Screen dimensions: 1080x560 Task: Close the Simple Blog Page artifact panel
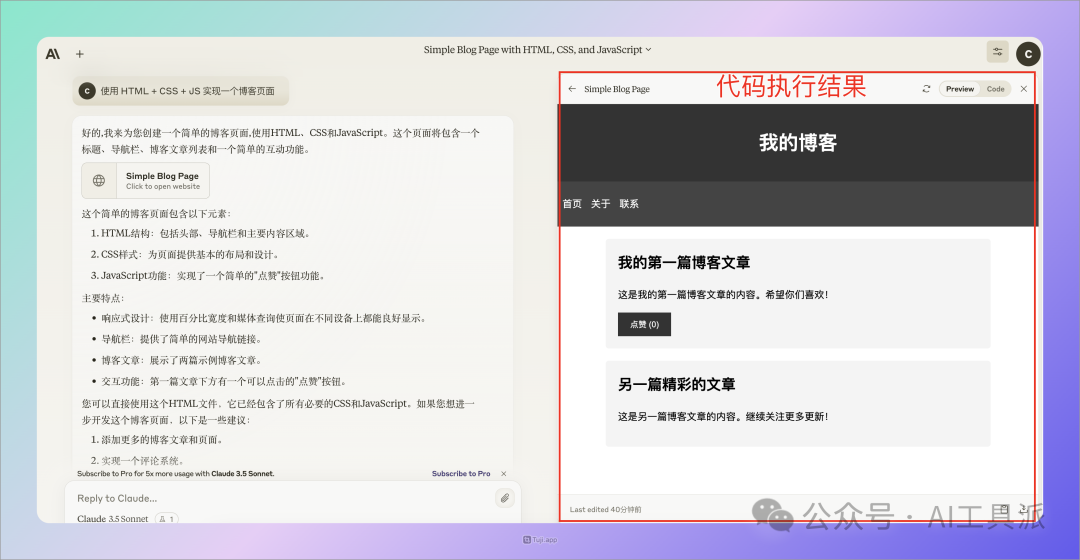(1023, 89)
